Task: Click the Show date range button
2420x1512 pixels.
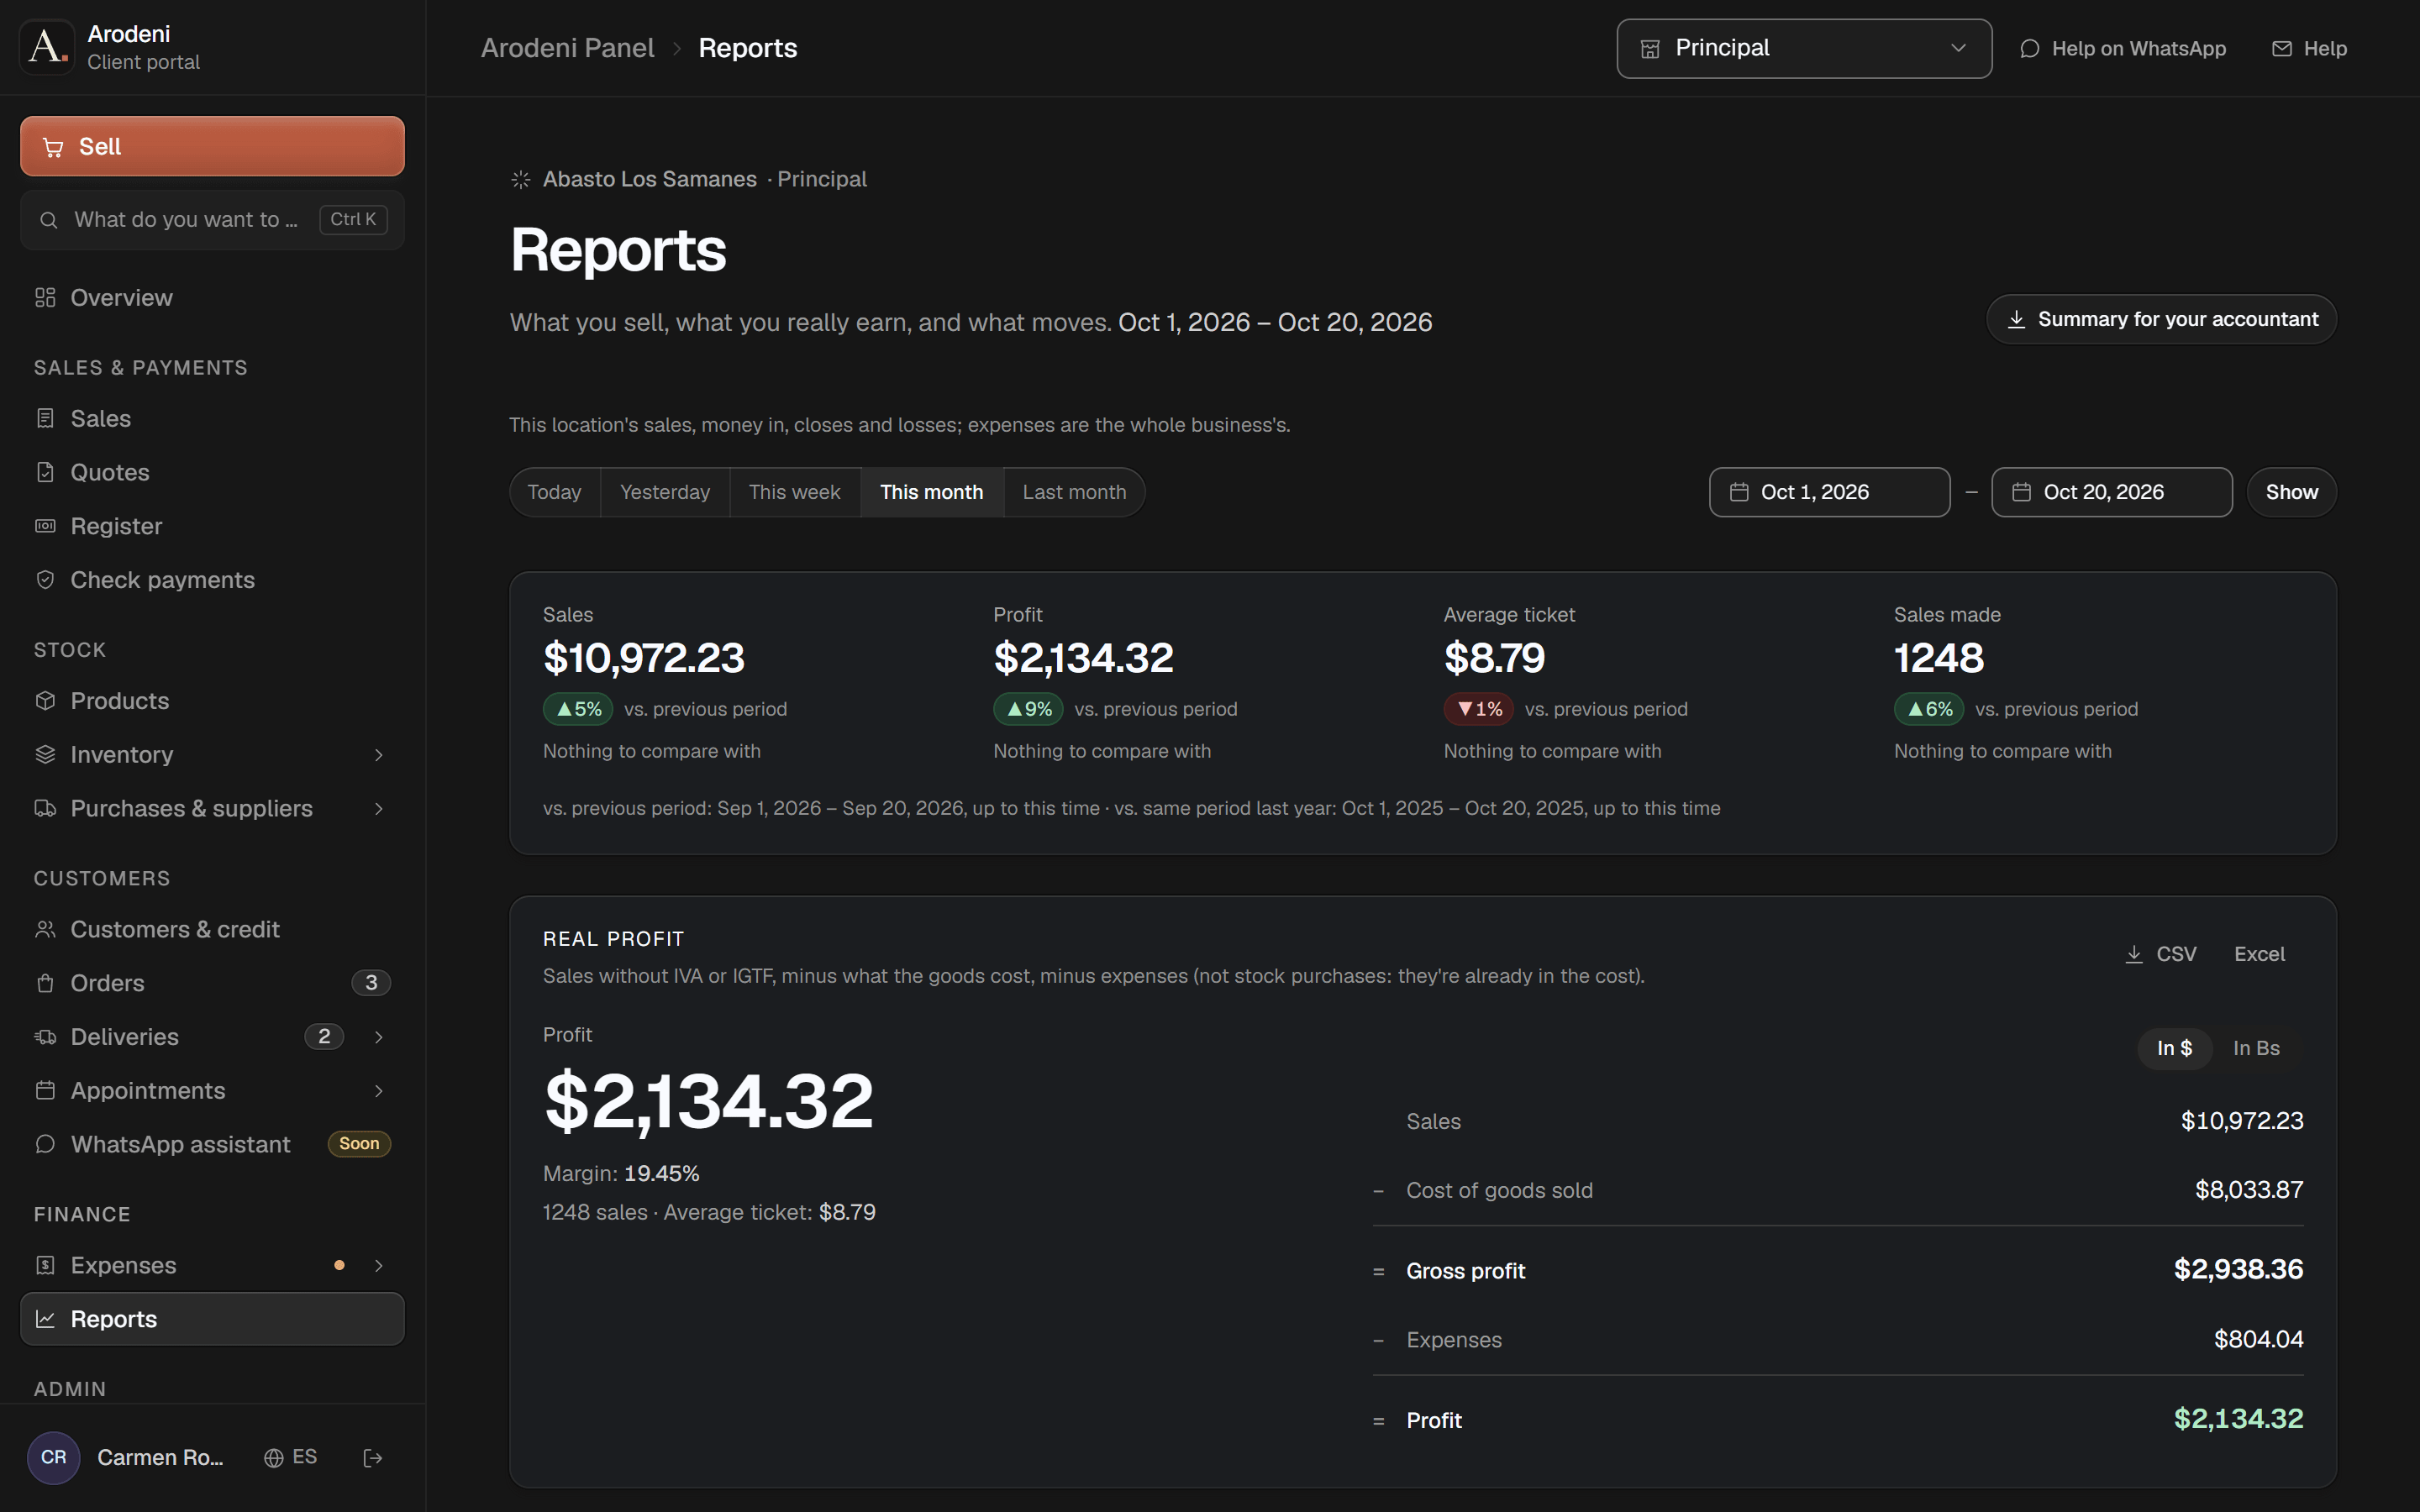Action: [2291, 492]
